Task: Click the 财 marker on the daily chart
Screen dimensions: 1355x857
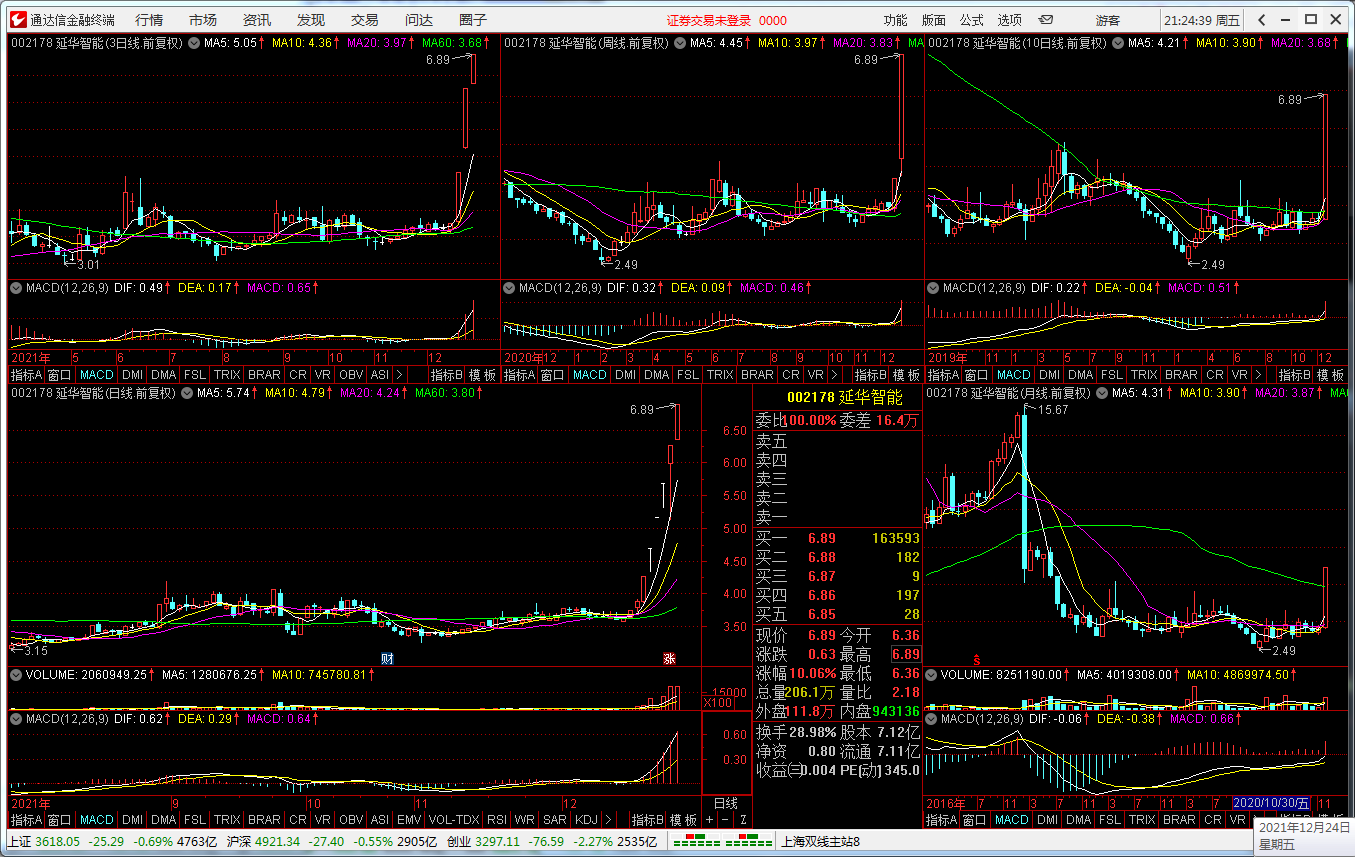Action: [388, 658]
